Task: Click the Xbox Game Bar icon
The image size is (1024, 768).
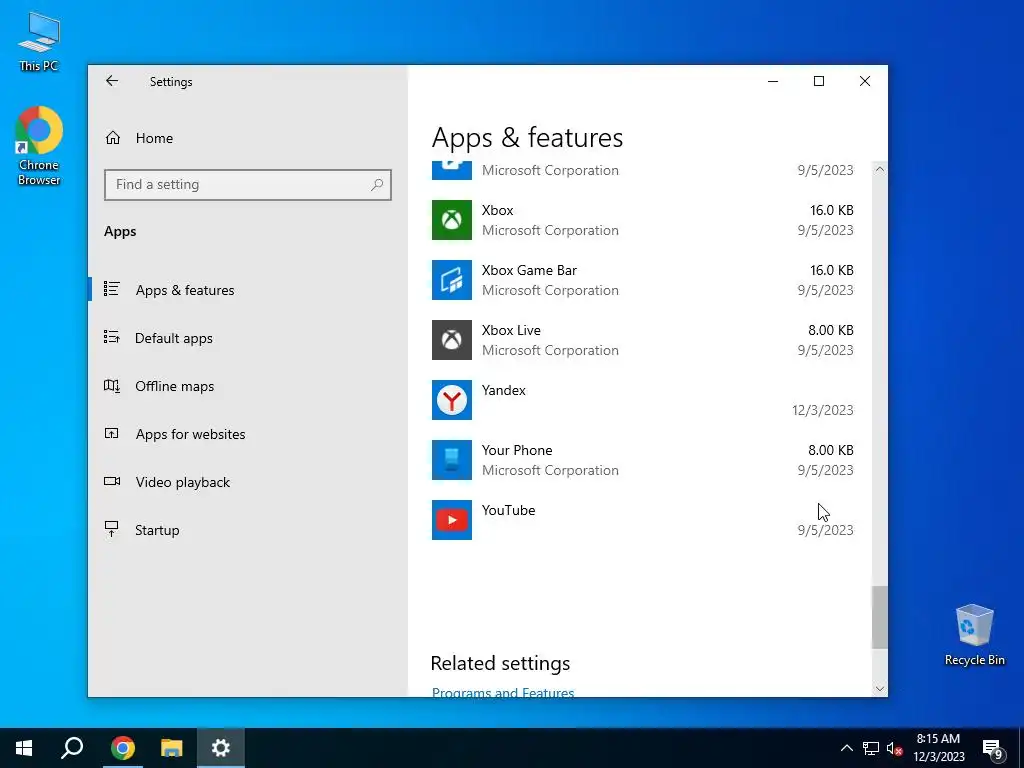Action: pyautogui.click(x=451, y=280)
